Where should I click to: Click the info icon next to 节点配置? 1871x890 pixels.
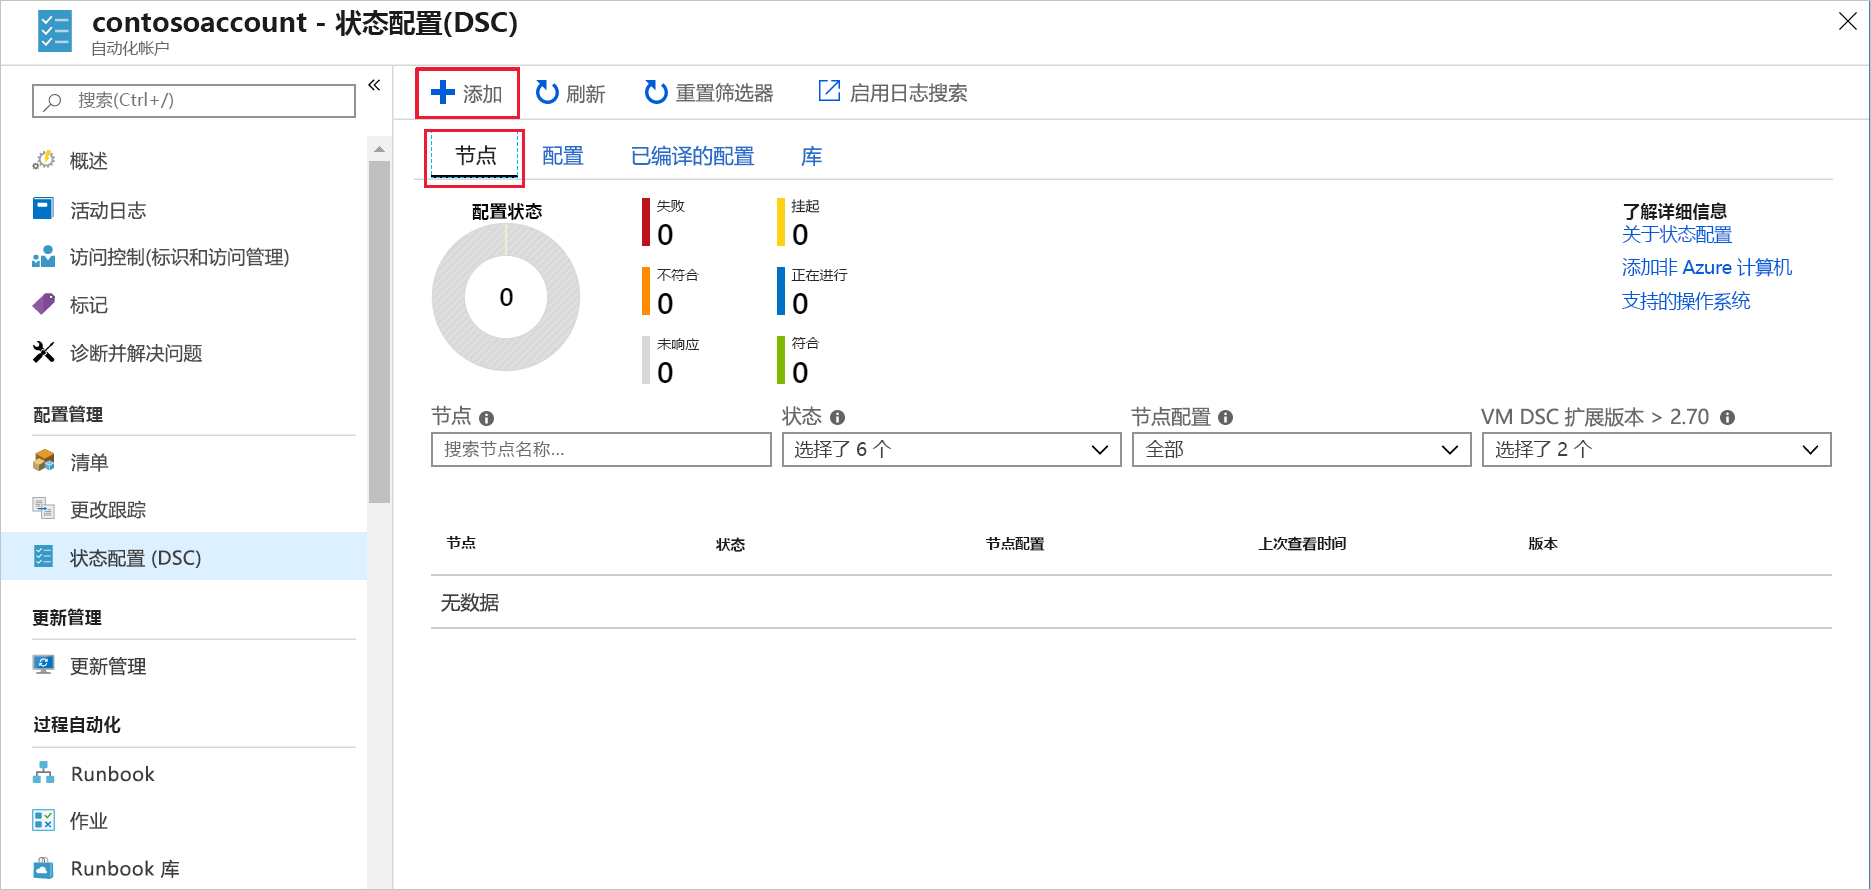[x=1226, y=418]
